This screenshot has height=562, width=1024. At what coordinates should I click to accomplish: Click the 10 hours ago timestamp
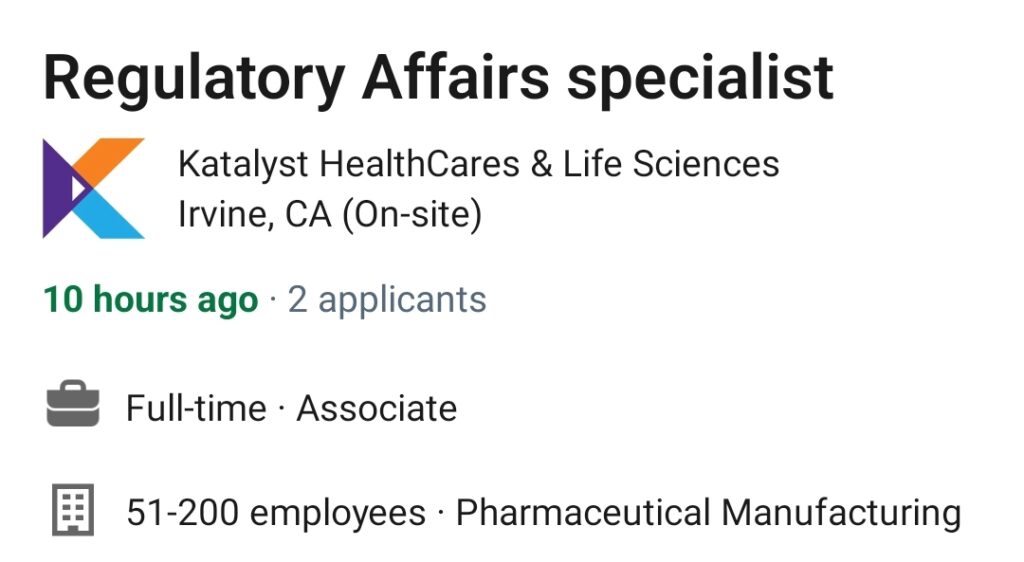tap(151, 300)
